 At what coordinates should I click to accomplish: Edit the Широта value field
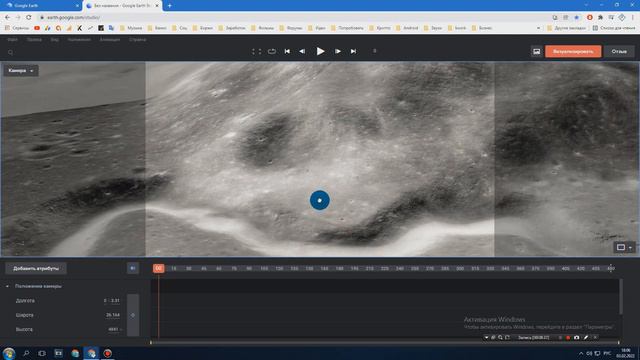[x=113, y=315]
